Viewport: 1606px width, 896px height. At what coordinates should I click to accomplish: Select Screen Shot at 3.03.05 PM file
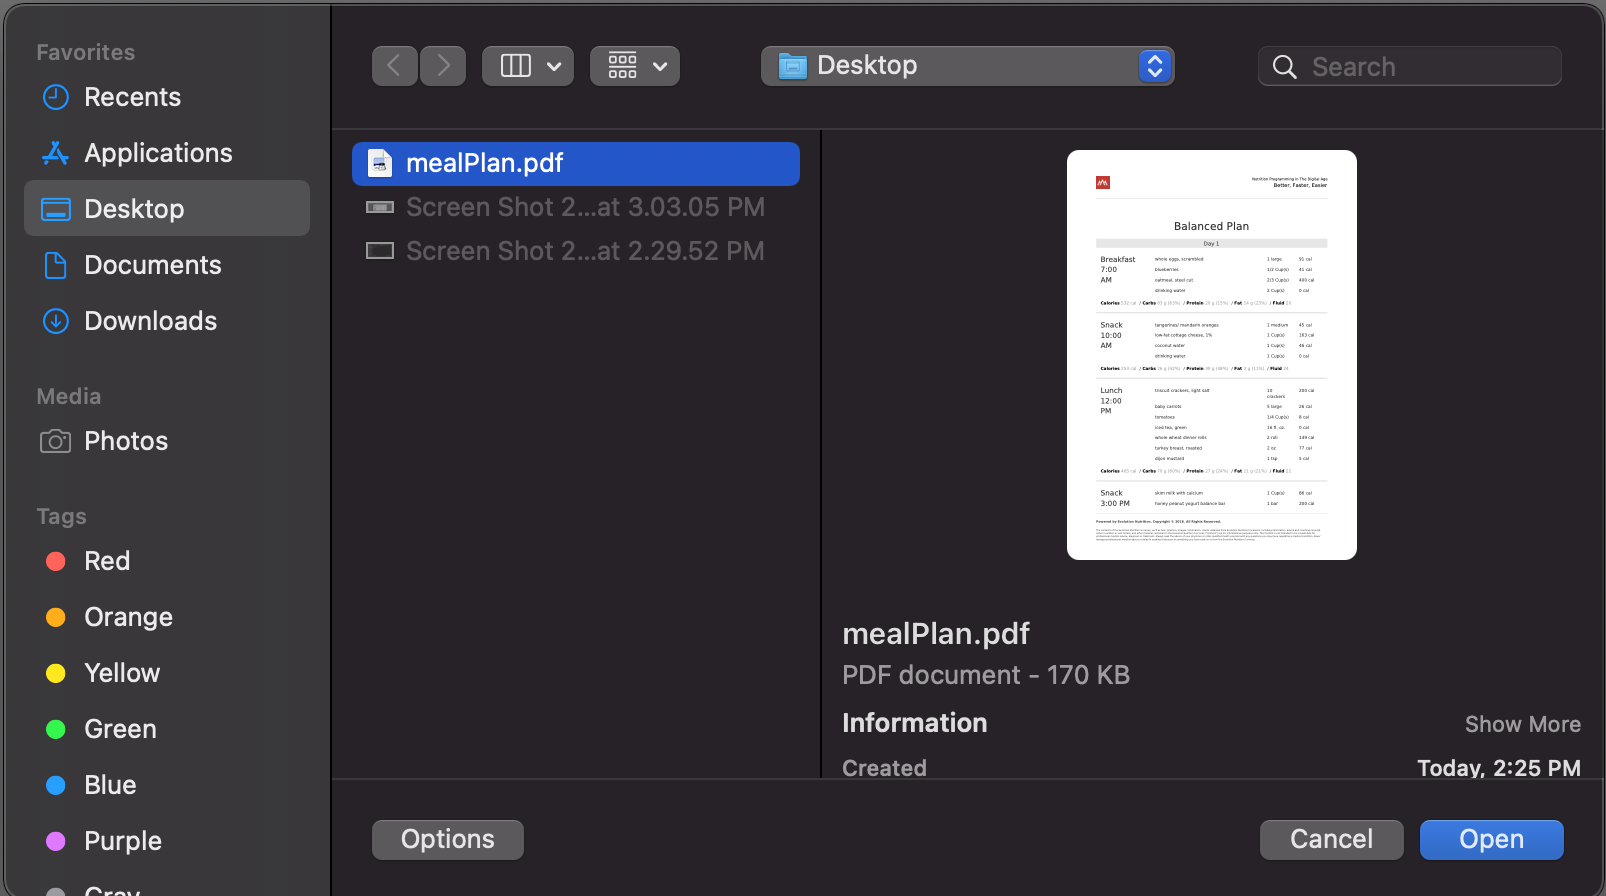576,207
